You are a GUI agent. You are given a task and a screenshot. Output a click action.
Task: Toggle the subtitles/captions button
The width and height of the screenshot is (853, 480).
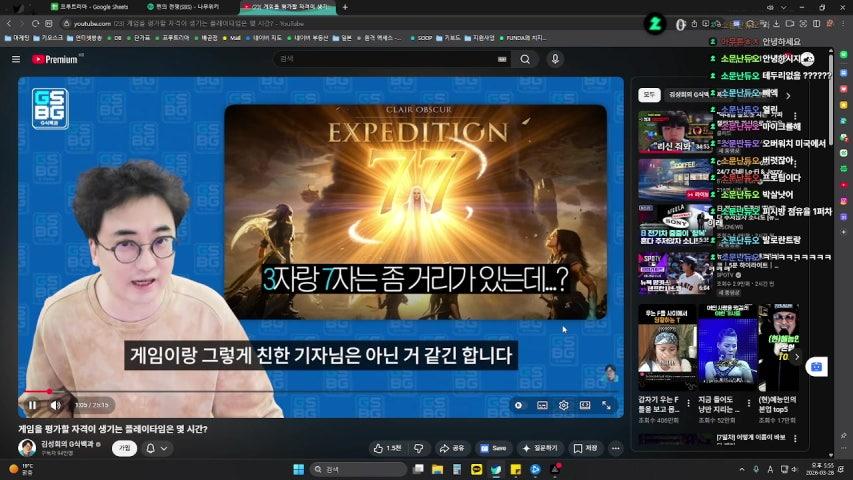(x=542, y=405)
